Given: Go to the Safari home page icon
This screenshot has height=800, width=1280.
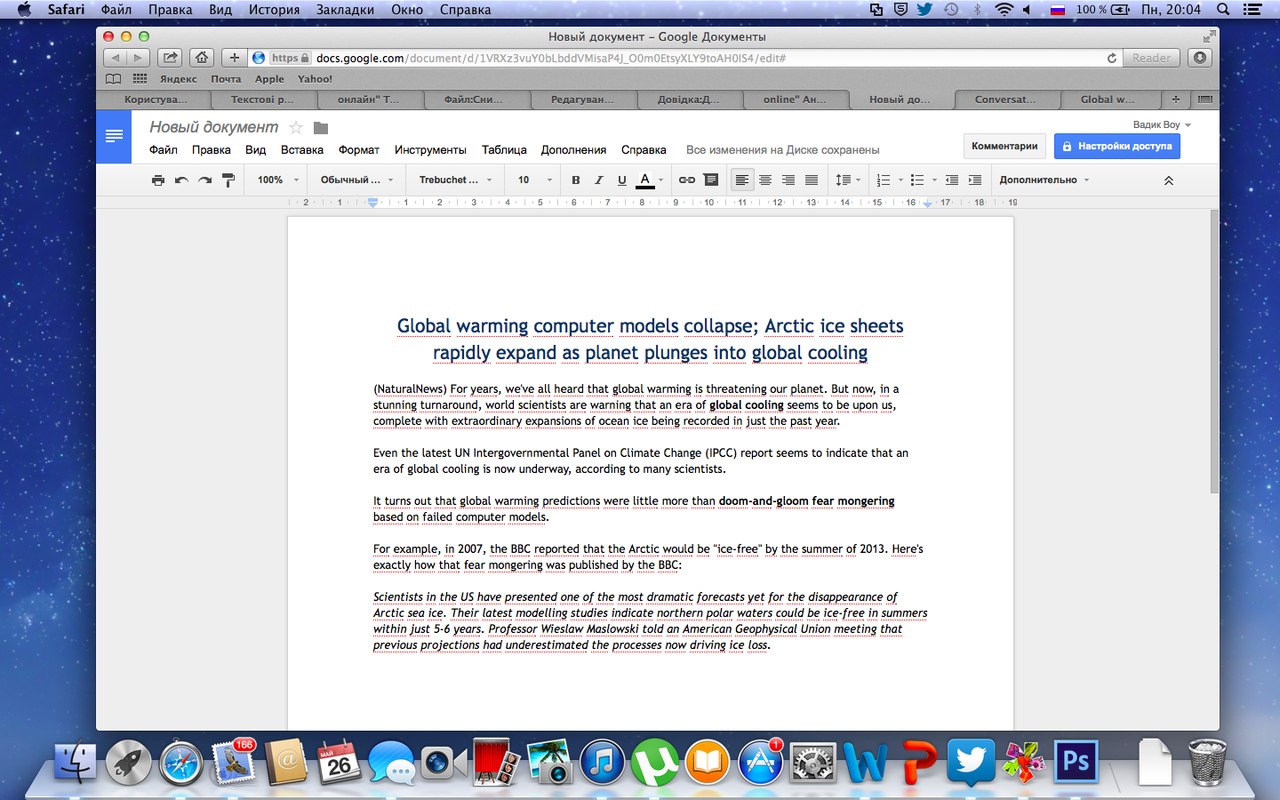Looking at the screenshot, I should coord(202,58).
